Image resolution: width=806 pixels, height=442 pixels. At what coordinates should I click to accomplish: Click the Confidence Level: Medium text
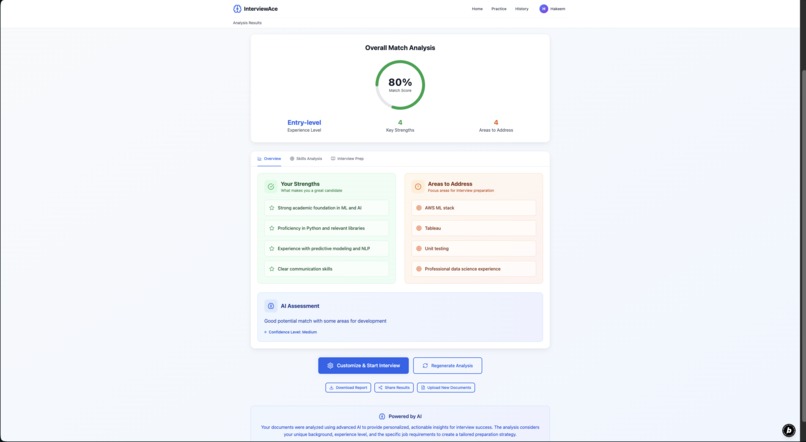(x=292, y=332)
